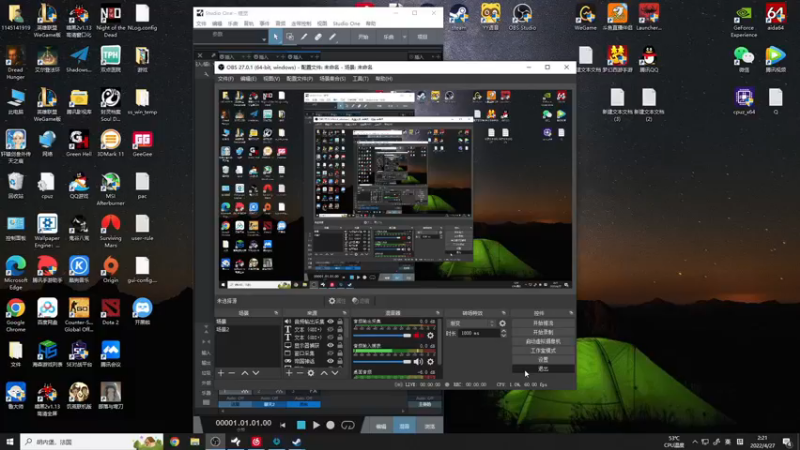Pop out the 来源 dock panel

point(344,313)
